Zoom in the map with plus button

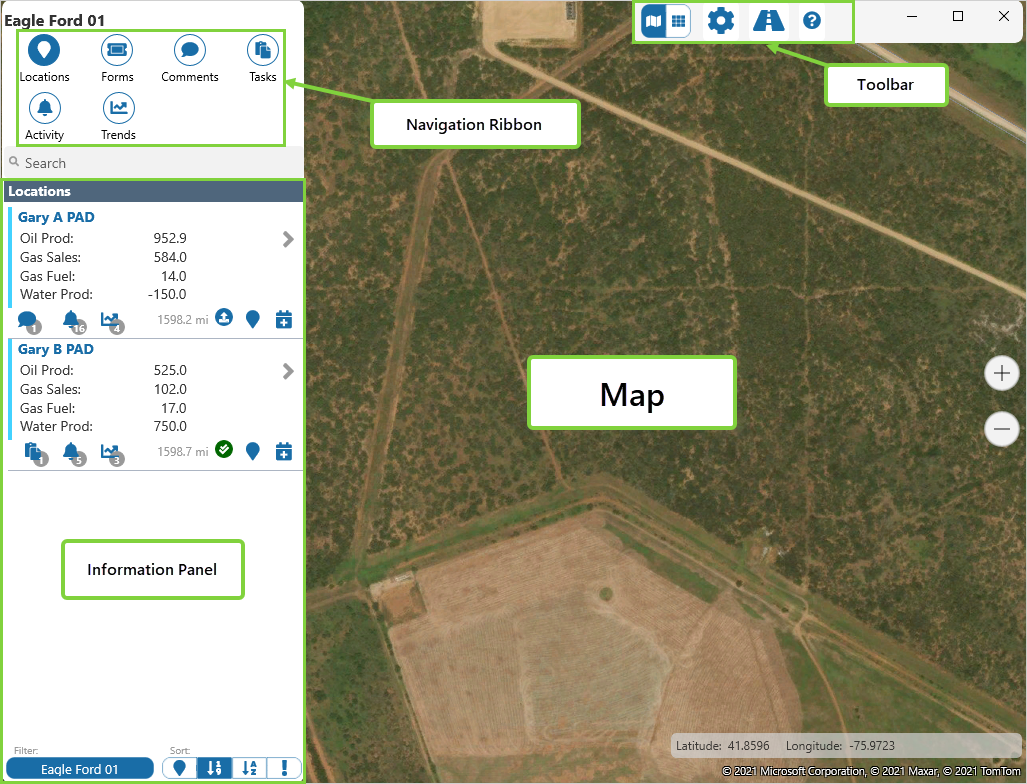tap(1001, 374)
